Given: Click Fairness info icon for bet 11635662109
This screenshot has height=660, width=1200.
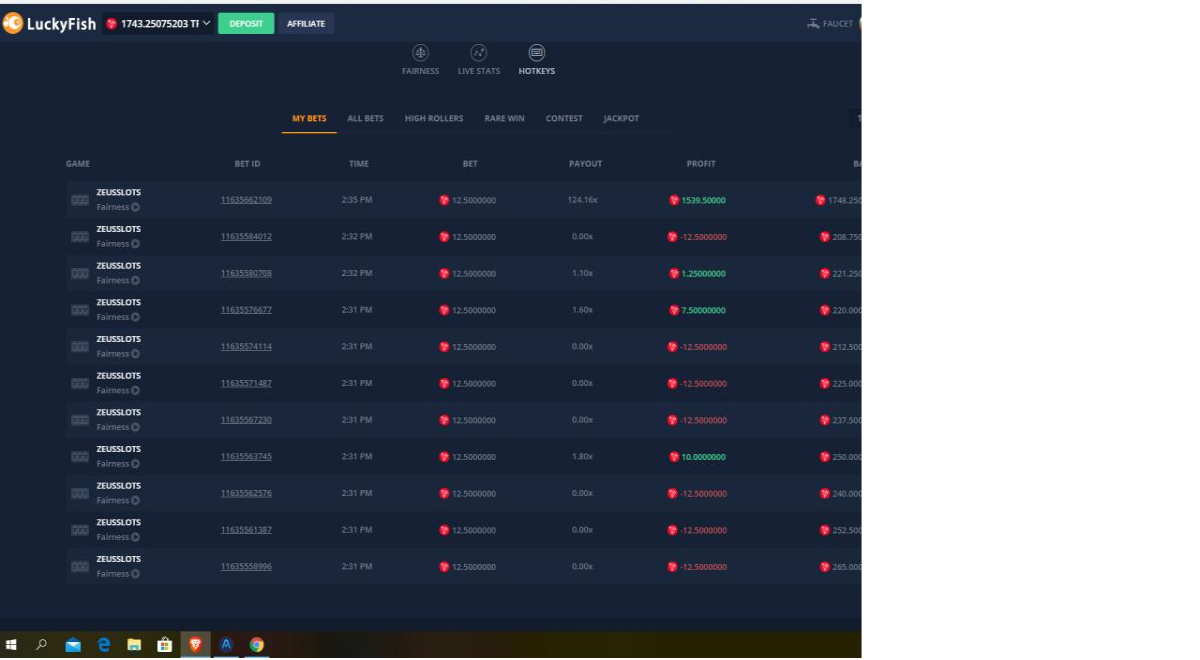Looking at the screenshot, I should click(x=135, y=208).
